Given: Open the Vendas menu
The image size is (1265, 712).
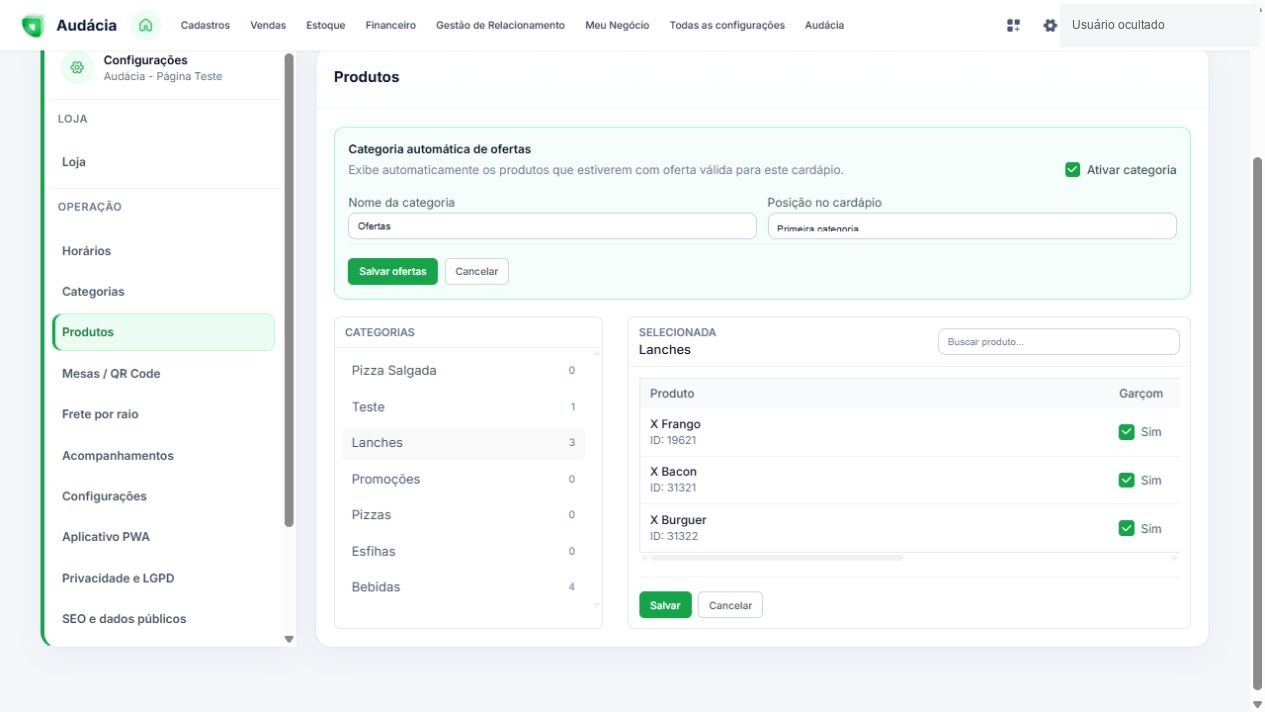Looking at the screenshot, I should 268,25.
